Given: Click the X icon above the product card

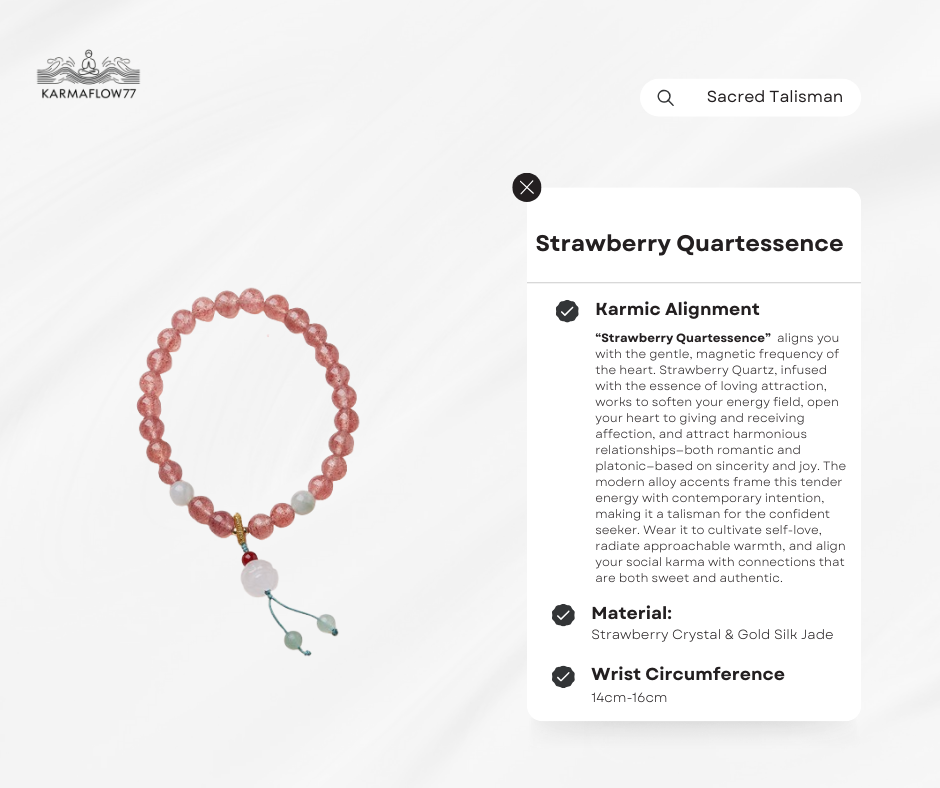Looking at the screenshot, I should click(x=527, y=187).
